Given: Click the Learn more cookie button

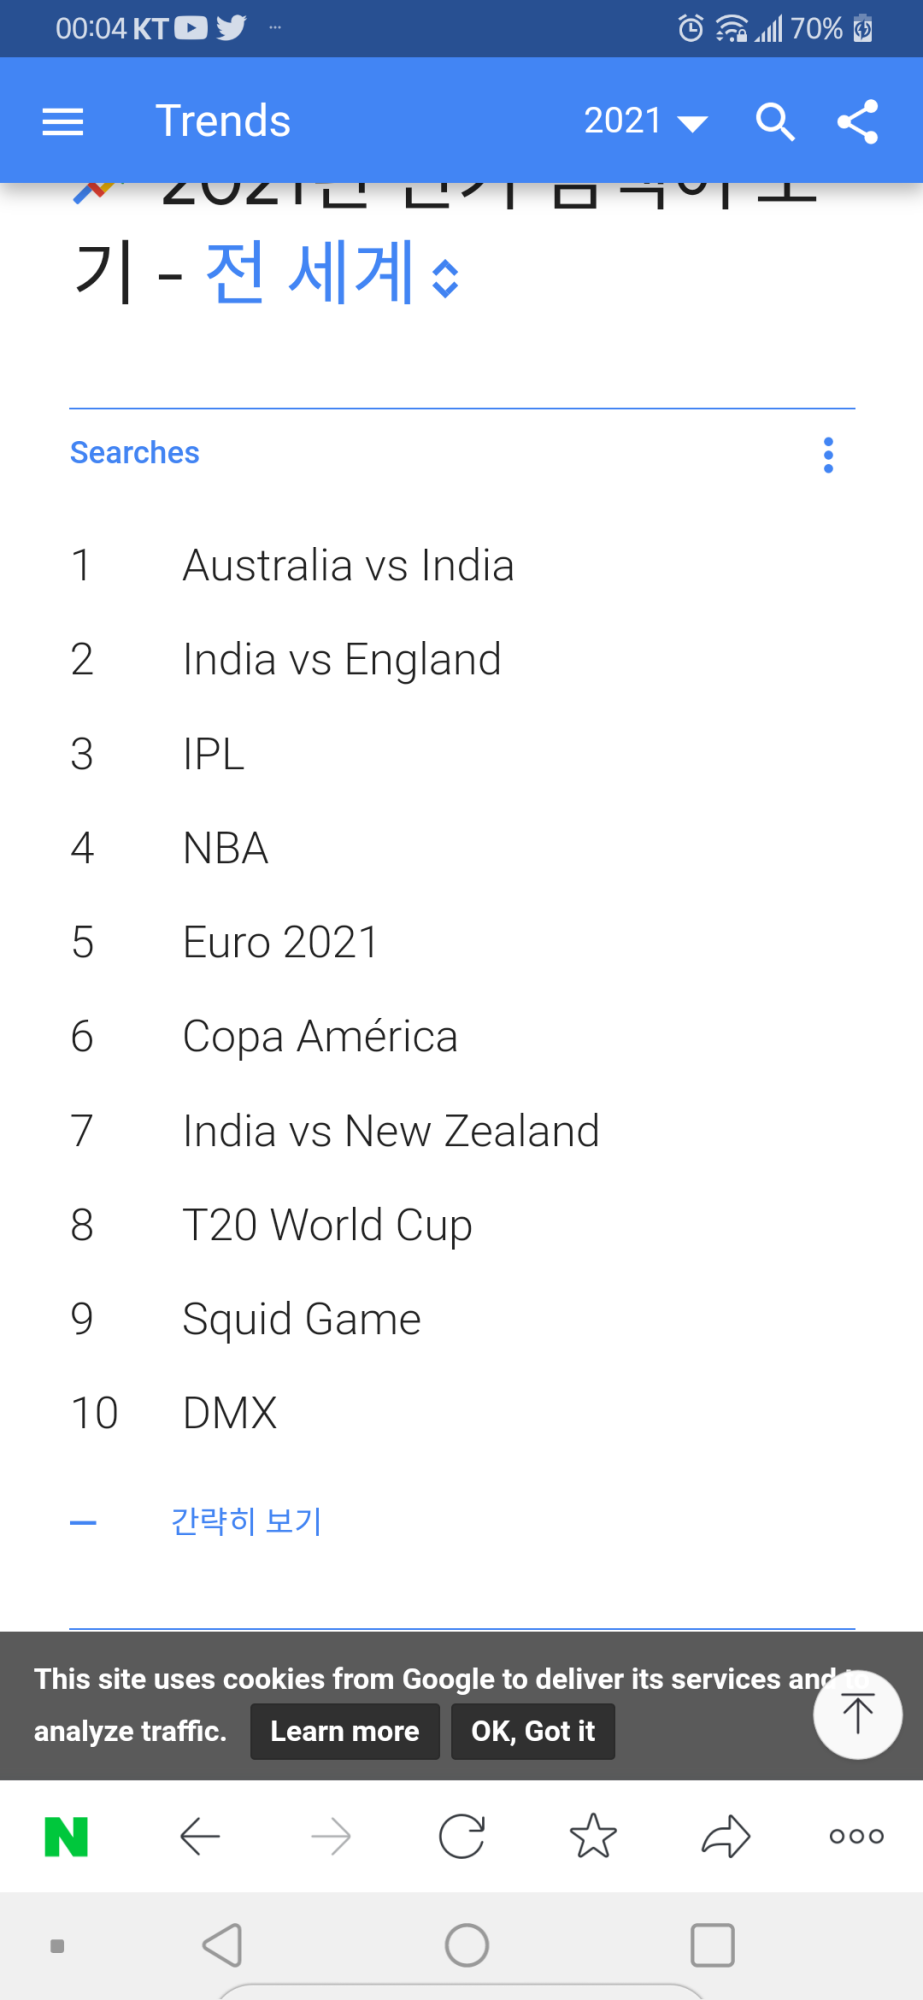Looking at the screenshot, I should point(345,1731).
